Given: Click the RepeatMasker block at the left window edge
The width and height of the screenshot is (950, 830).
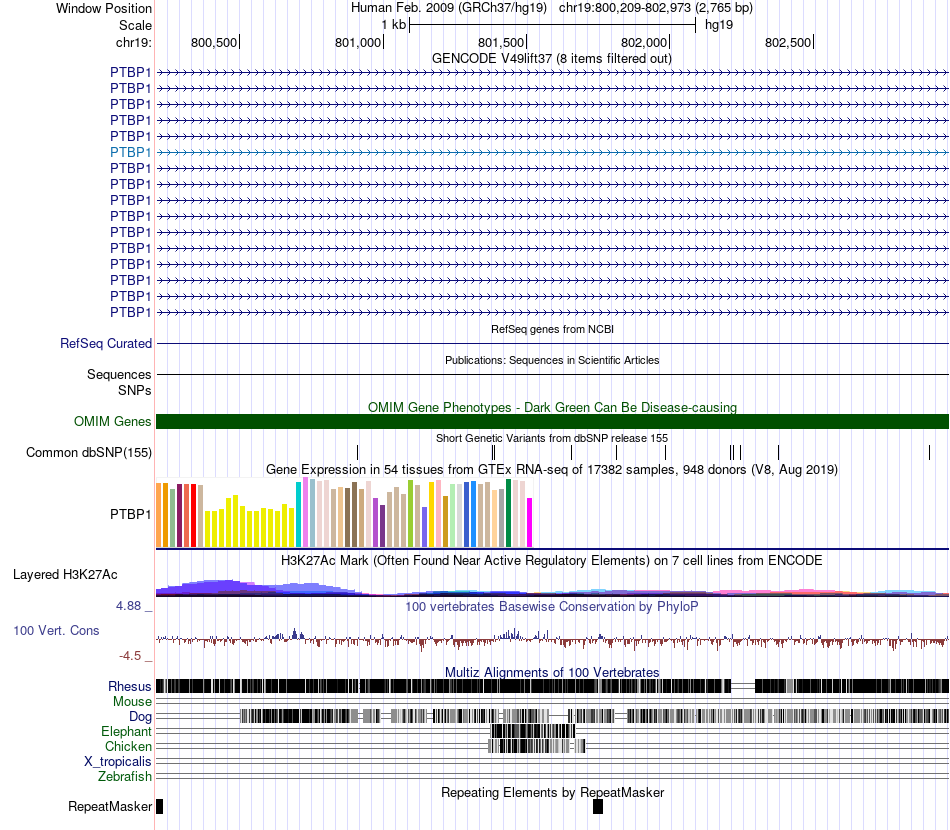Looking at the screenshot, I should [159, 806].
